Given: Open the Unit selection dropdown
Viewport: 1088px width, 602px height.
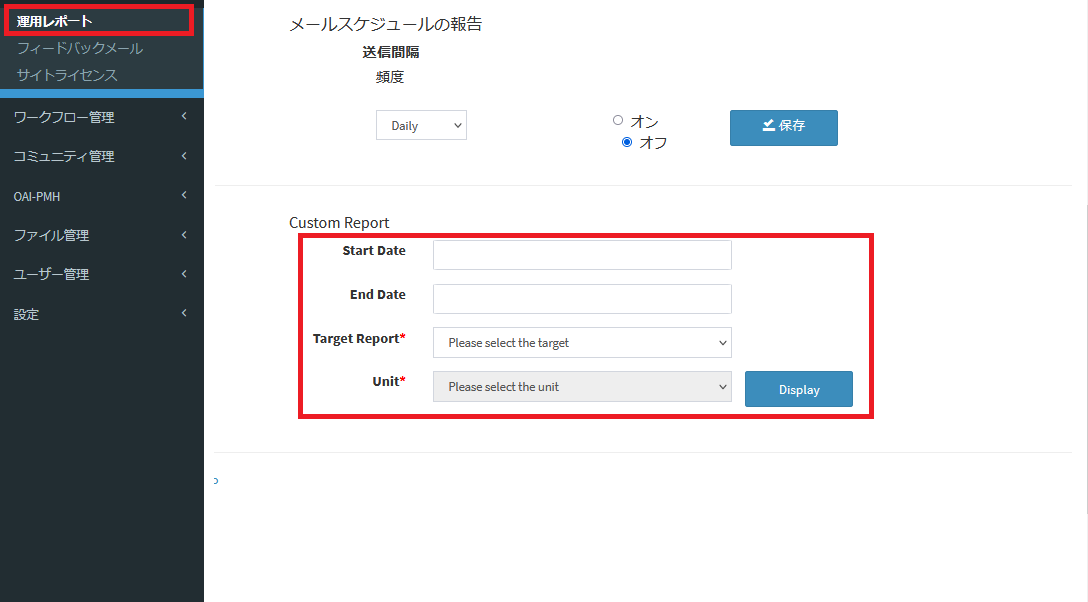Looking at the screenshot, I should coord(582,387).
